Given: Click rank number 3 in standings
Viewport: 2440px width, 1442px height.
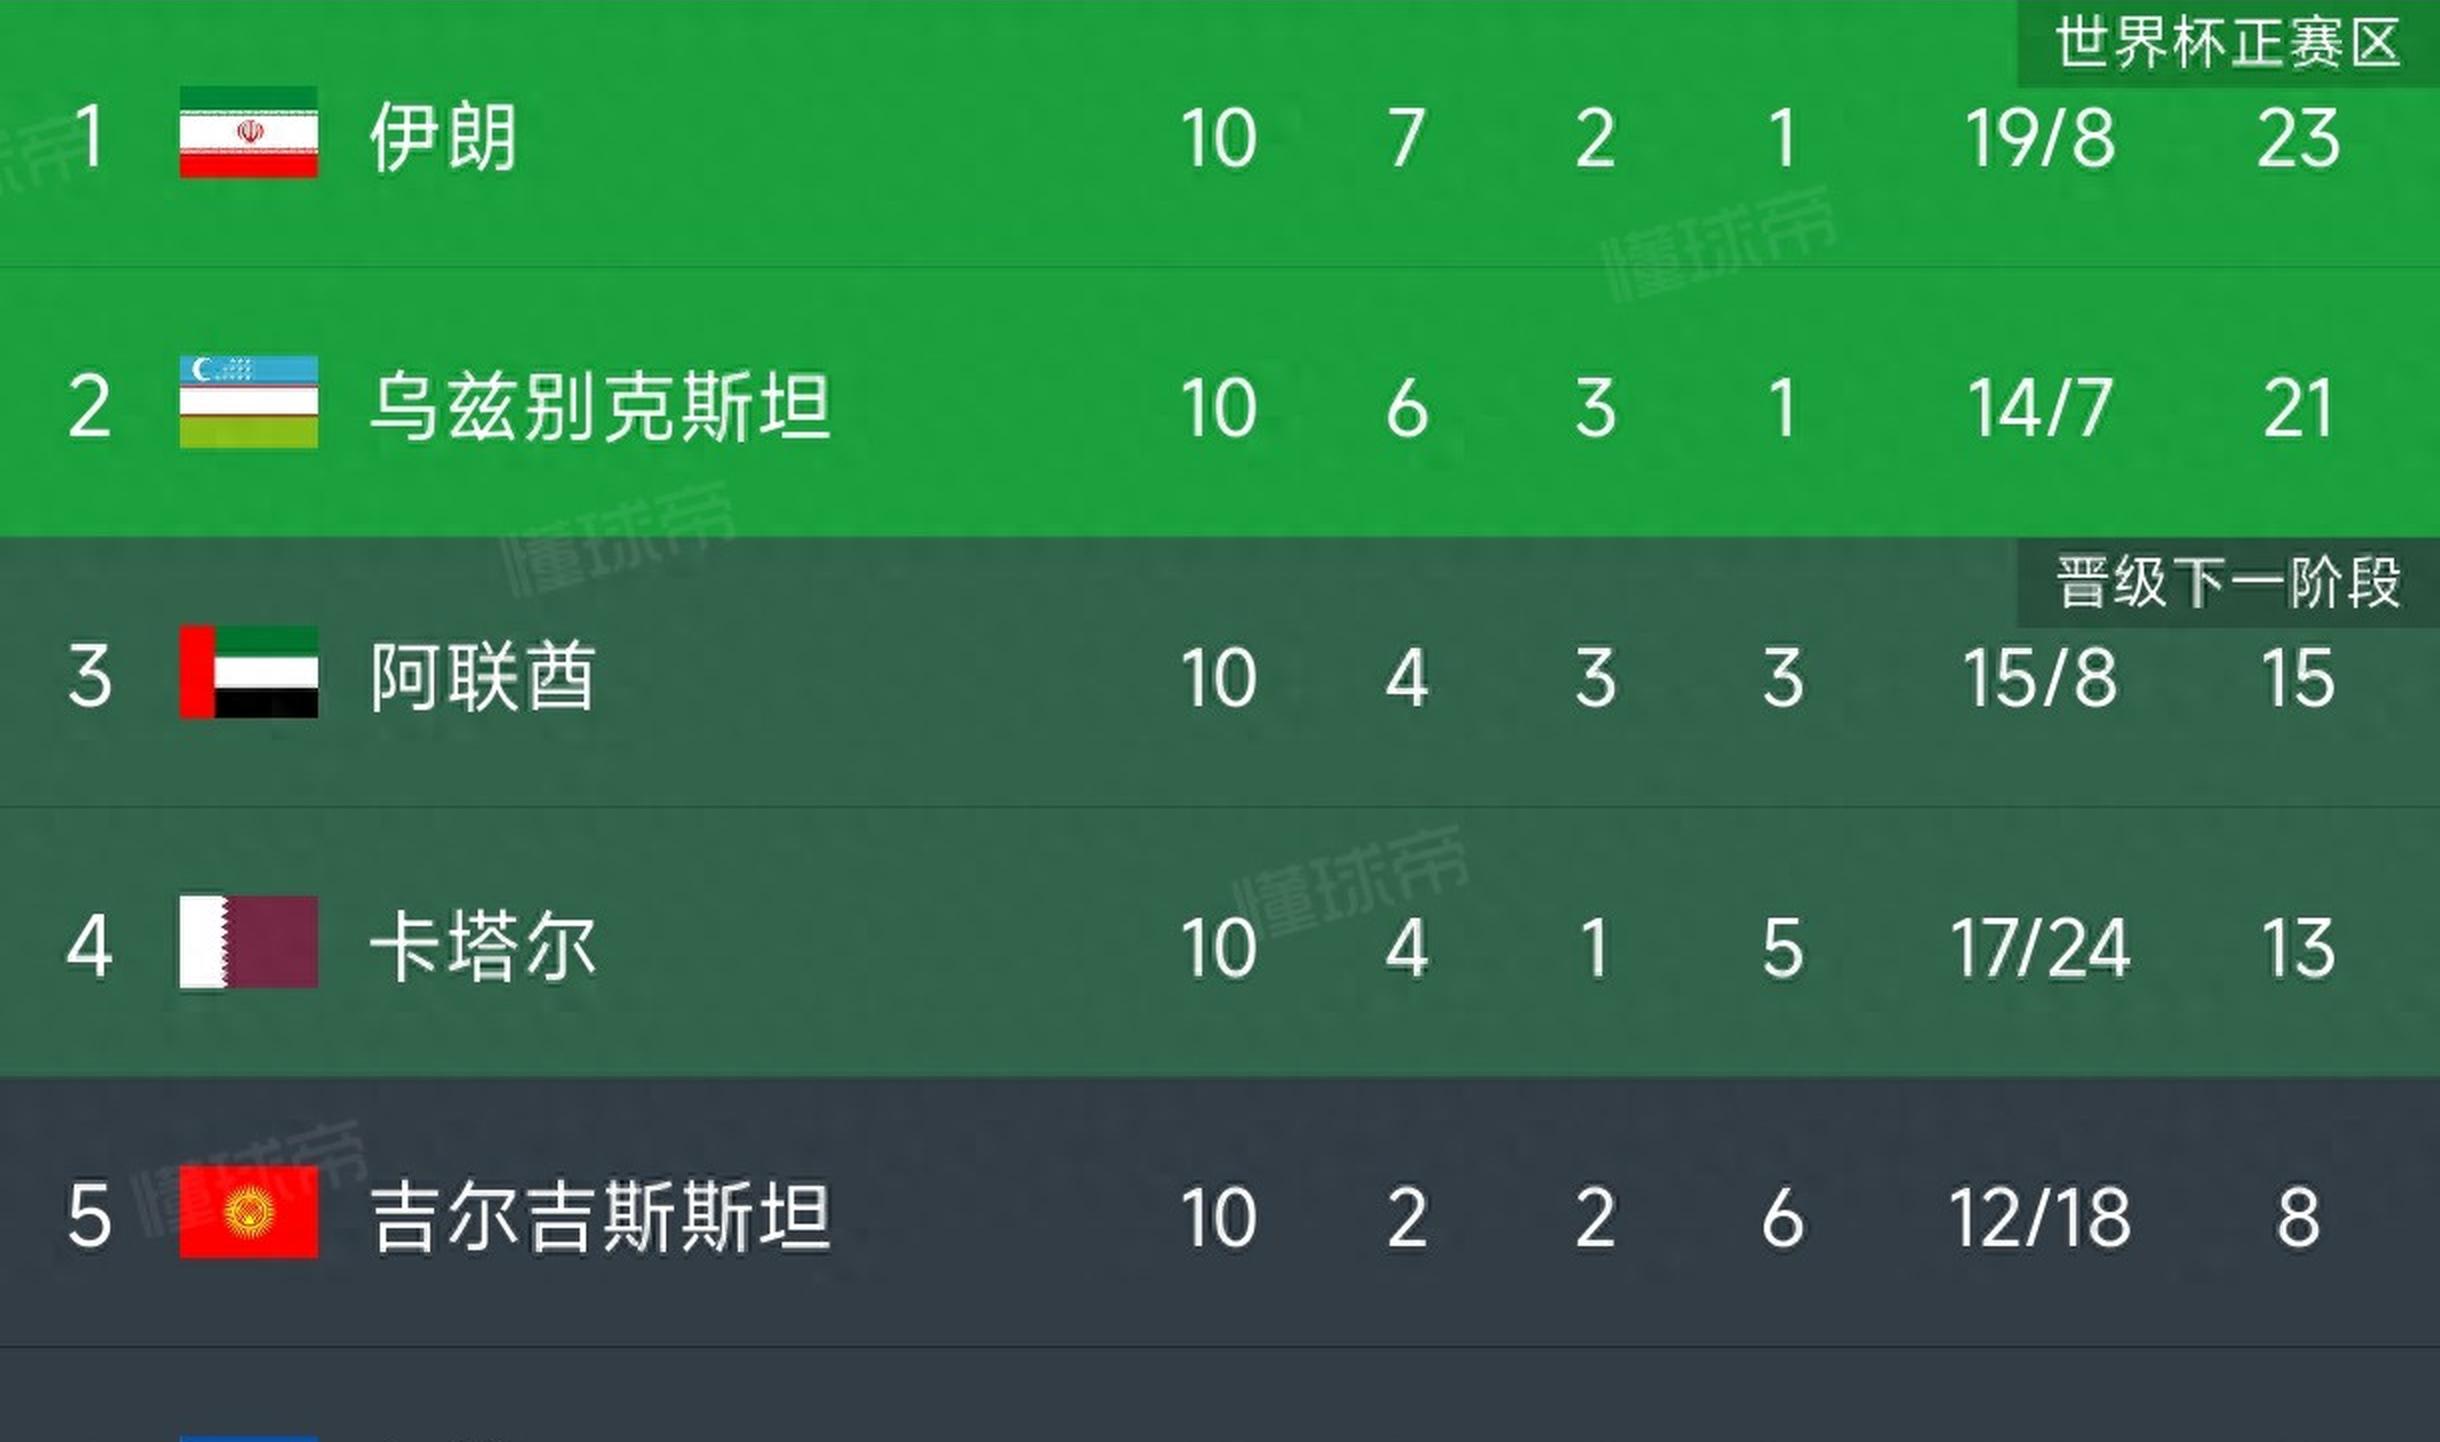Looking at the screenshot, I should tap(89, 677).
